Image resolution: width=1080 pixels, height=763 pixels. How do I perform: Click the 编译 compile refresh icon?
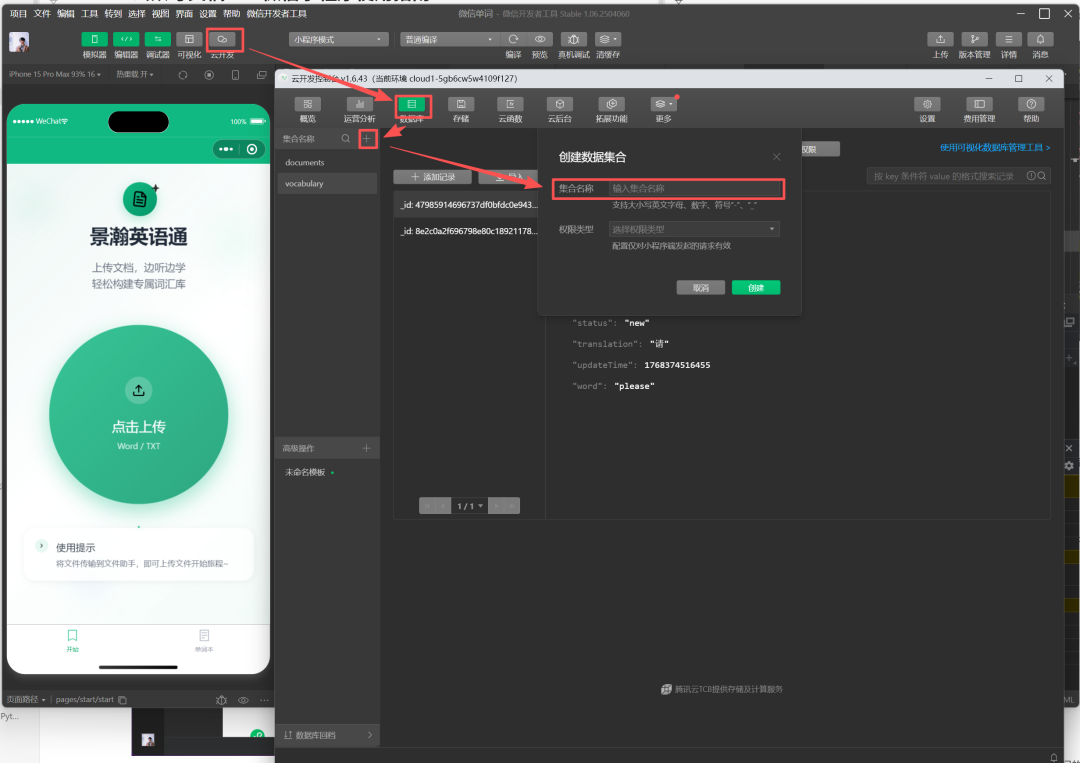pos(513,39)
